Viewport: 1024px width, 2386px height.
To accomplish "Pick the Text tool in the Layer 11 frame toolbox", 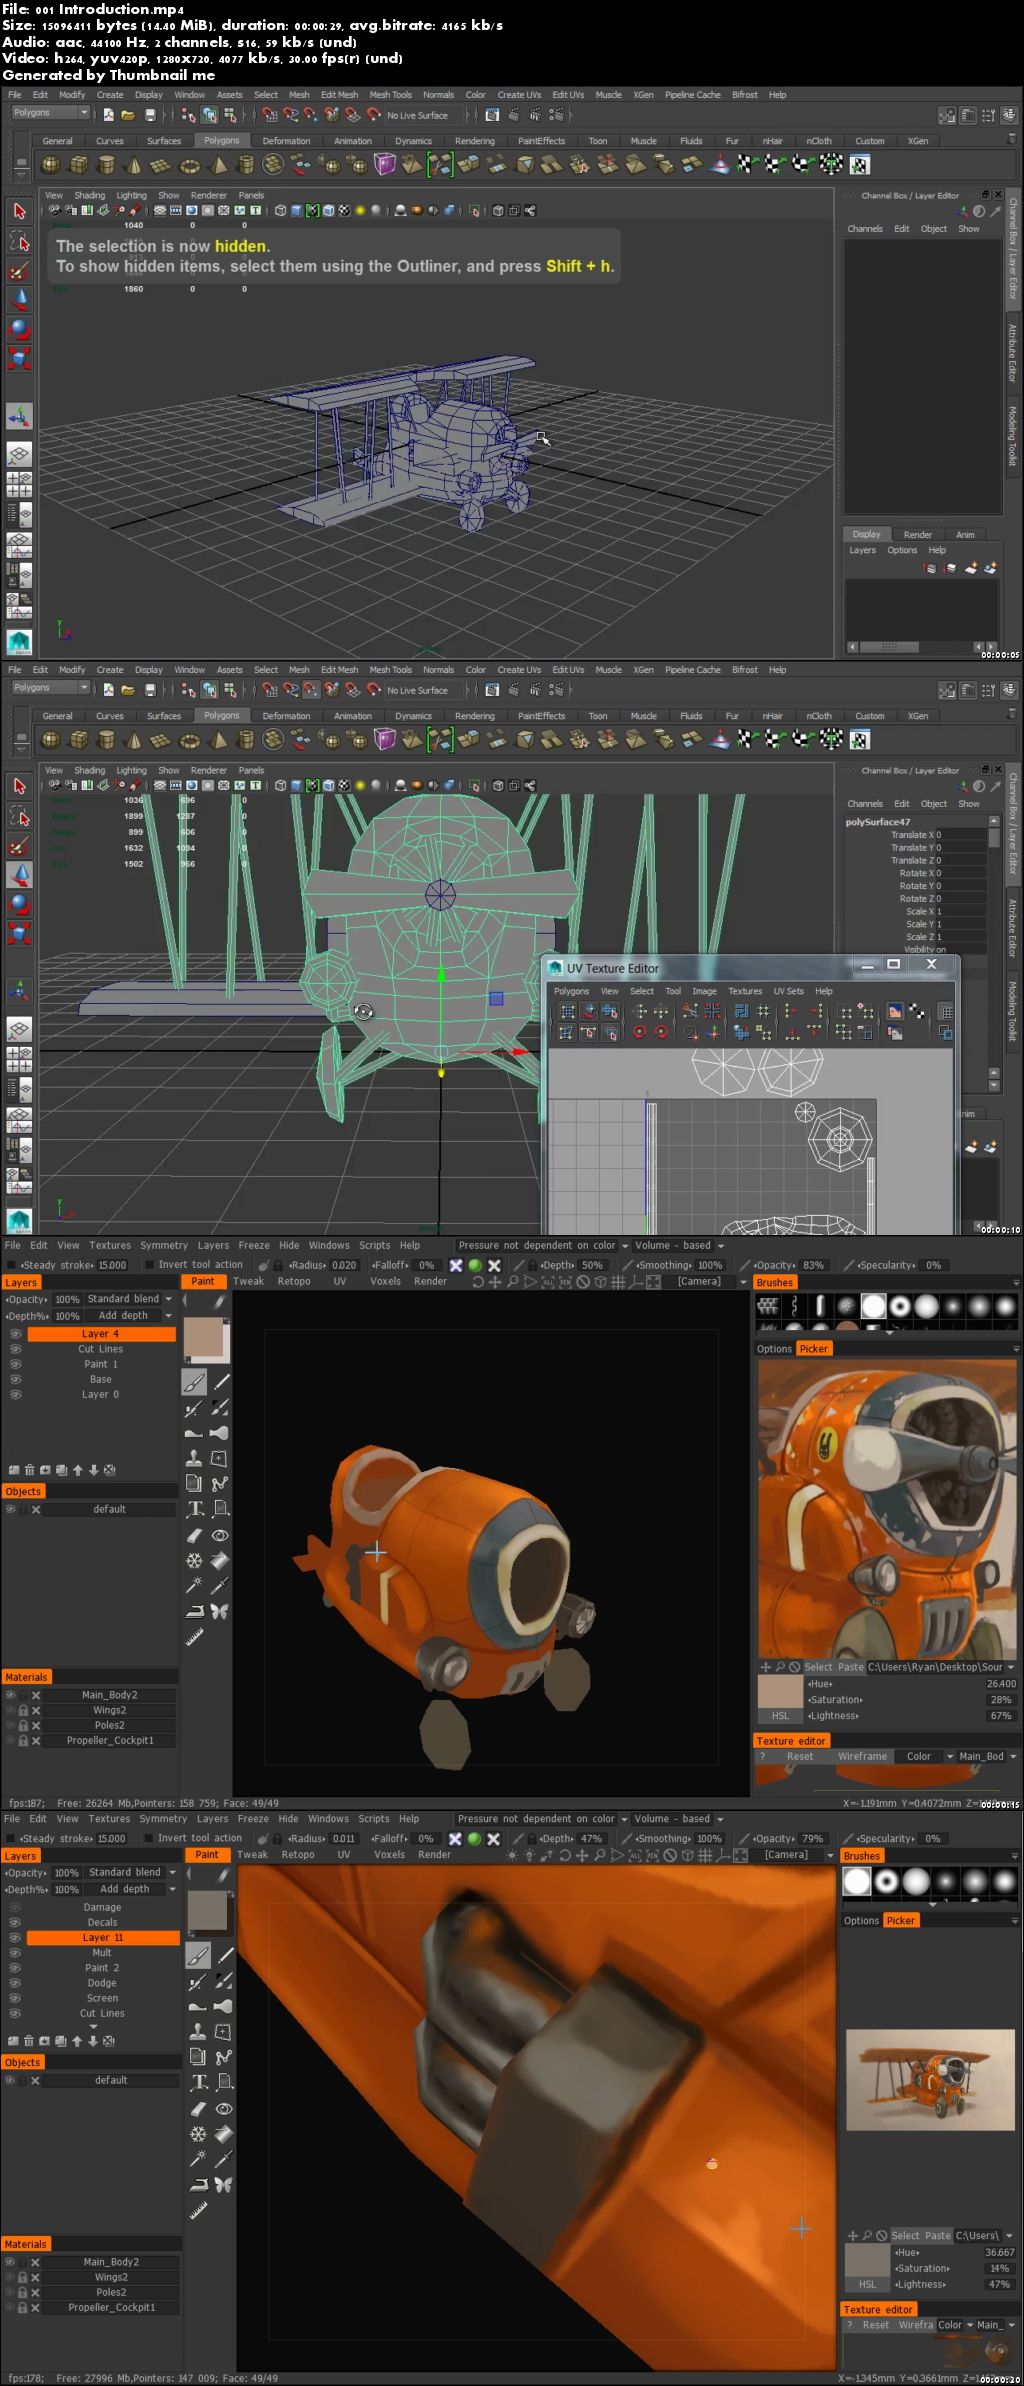I will click(x=199, y=2082).
